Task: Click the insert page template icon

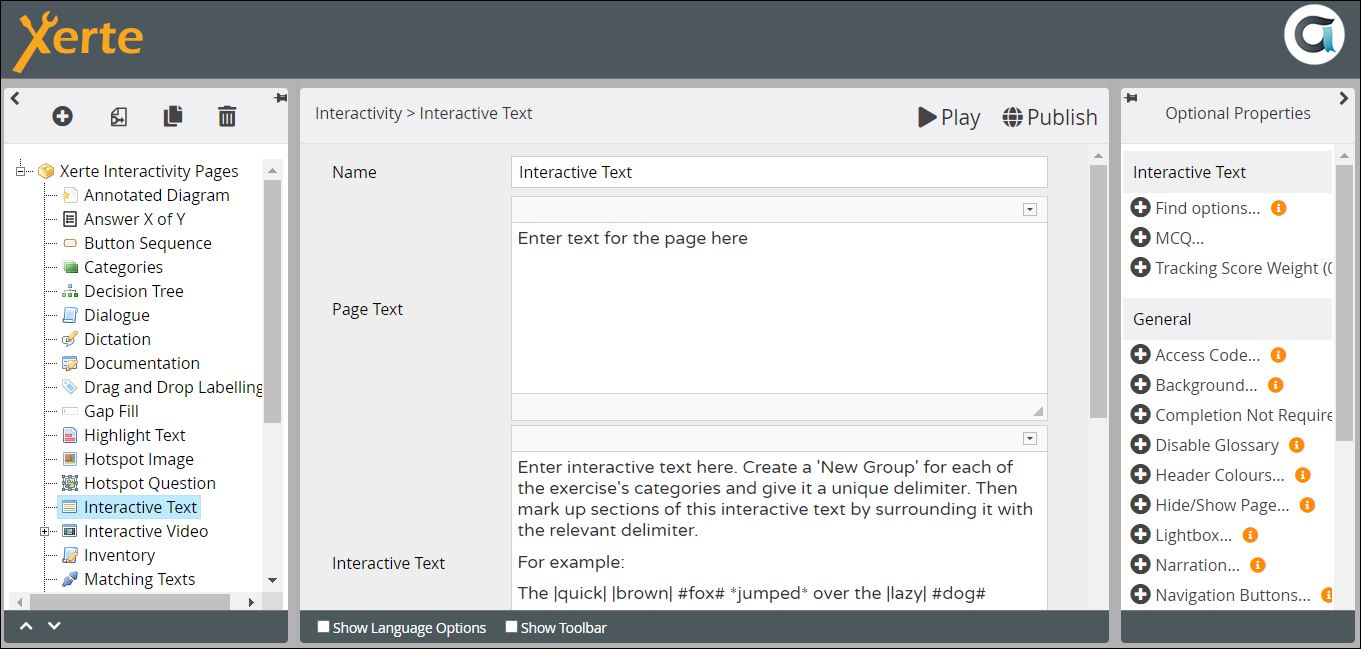Action: [x=118, y=117]
